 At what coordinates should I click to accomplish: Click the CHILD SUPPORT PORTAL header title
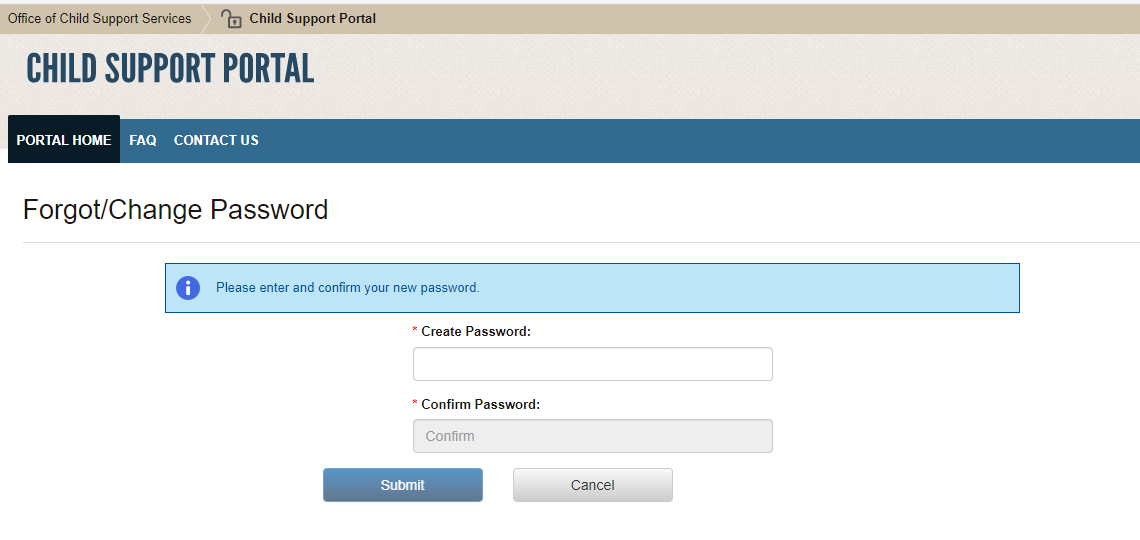click(170, 68)
